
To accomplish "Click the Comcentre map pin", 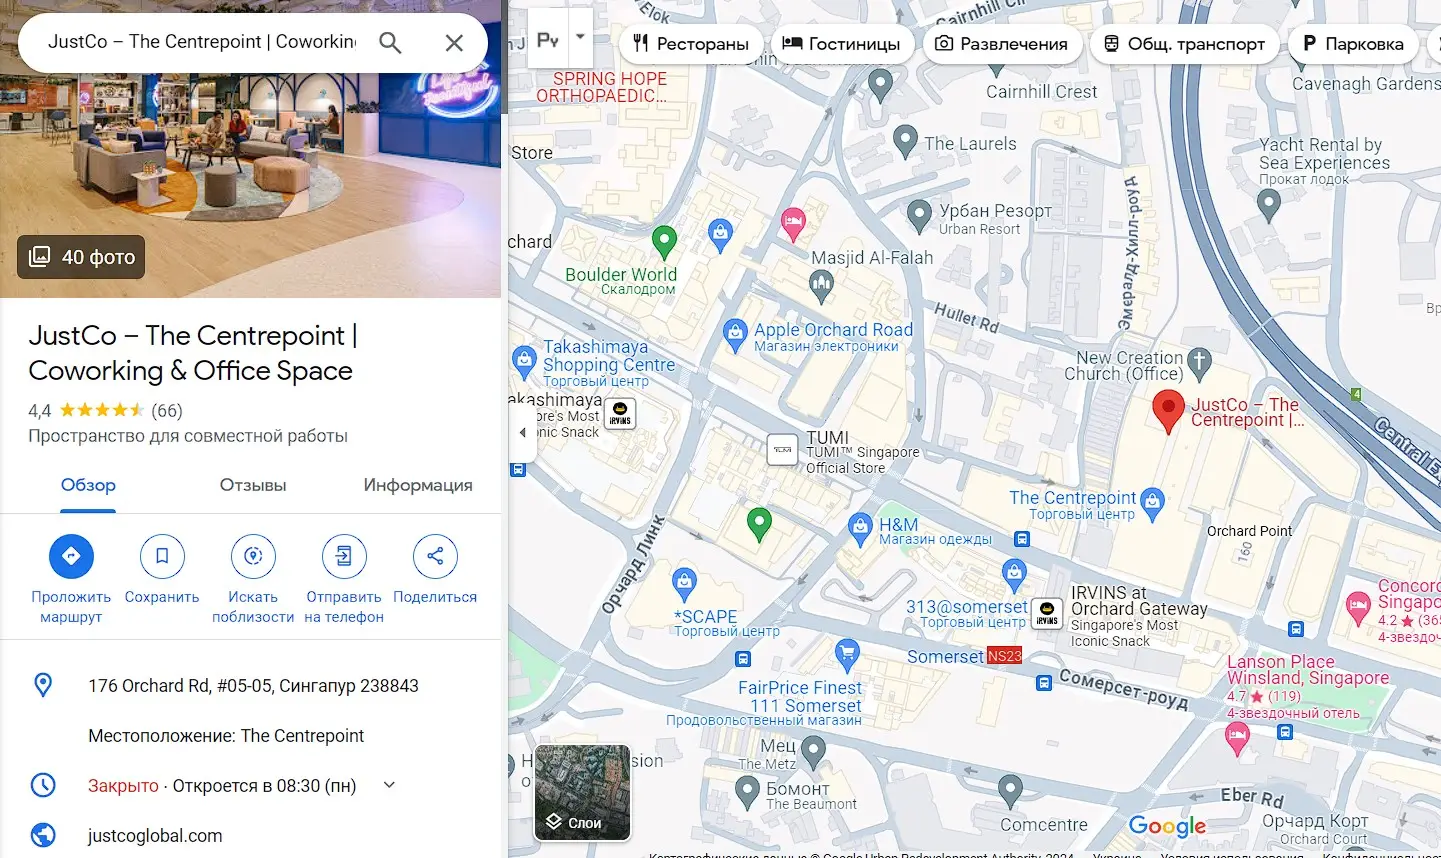I will coord(1010,791).
